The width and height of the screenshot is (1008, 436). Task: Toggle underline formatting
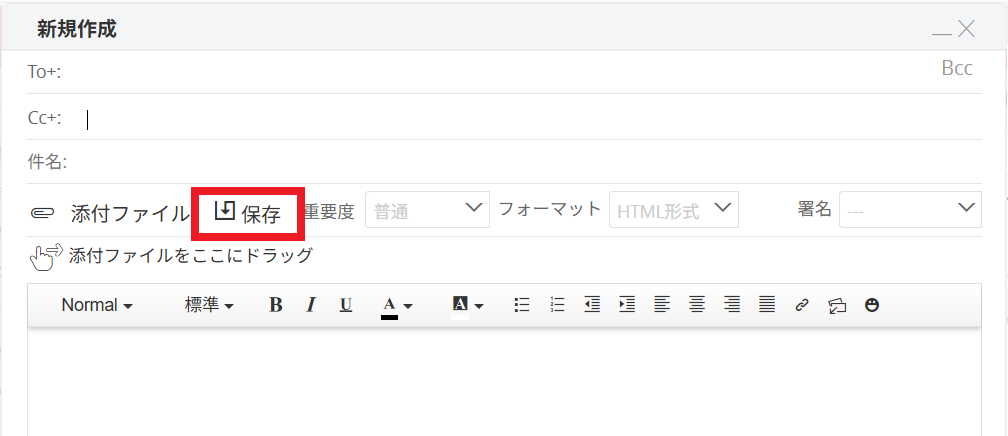coord(346,305)
